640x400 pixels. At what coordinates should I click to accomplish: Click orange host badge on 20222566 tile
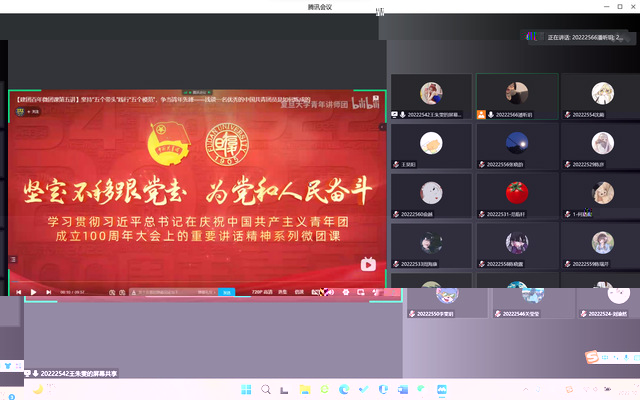tap(481, 115)
